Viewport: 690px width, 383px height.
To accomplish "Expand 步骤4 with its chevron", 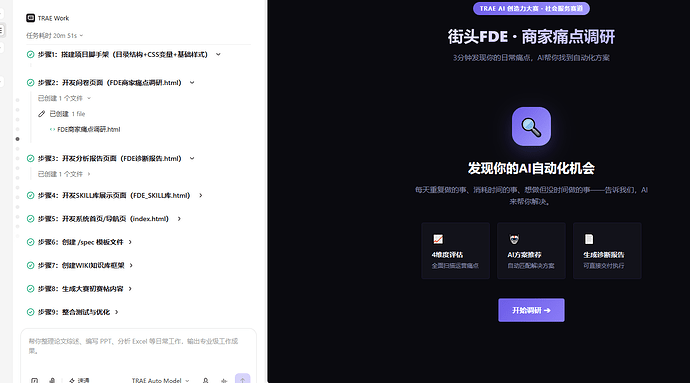I will click(x=201, y=195).
